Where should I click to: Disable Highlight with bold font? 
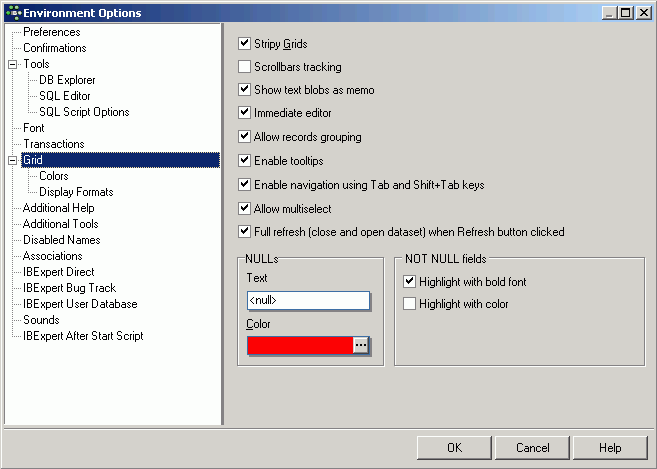click(x=409, y=282)
